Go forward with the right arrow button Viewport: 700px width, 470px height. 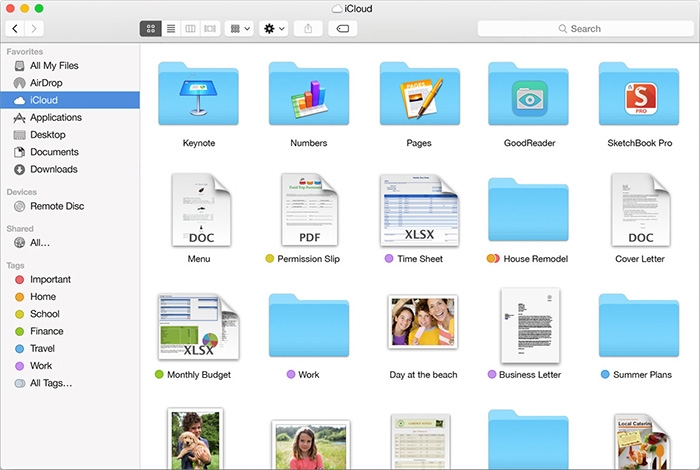(34, 29)
